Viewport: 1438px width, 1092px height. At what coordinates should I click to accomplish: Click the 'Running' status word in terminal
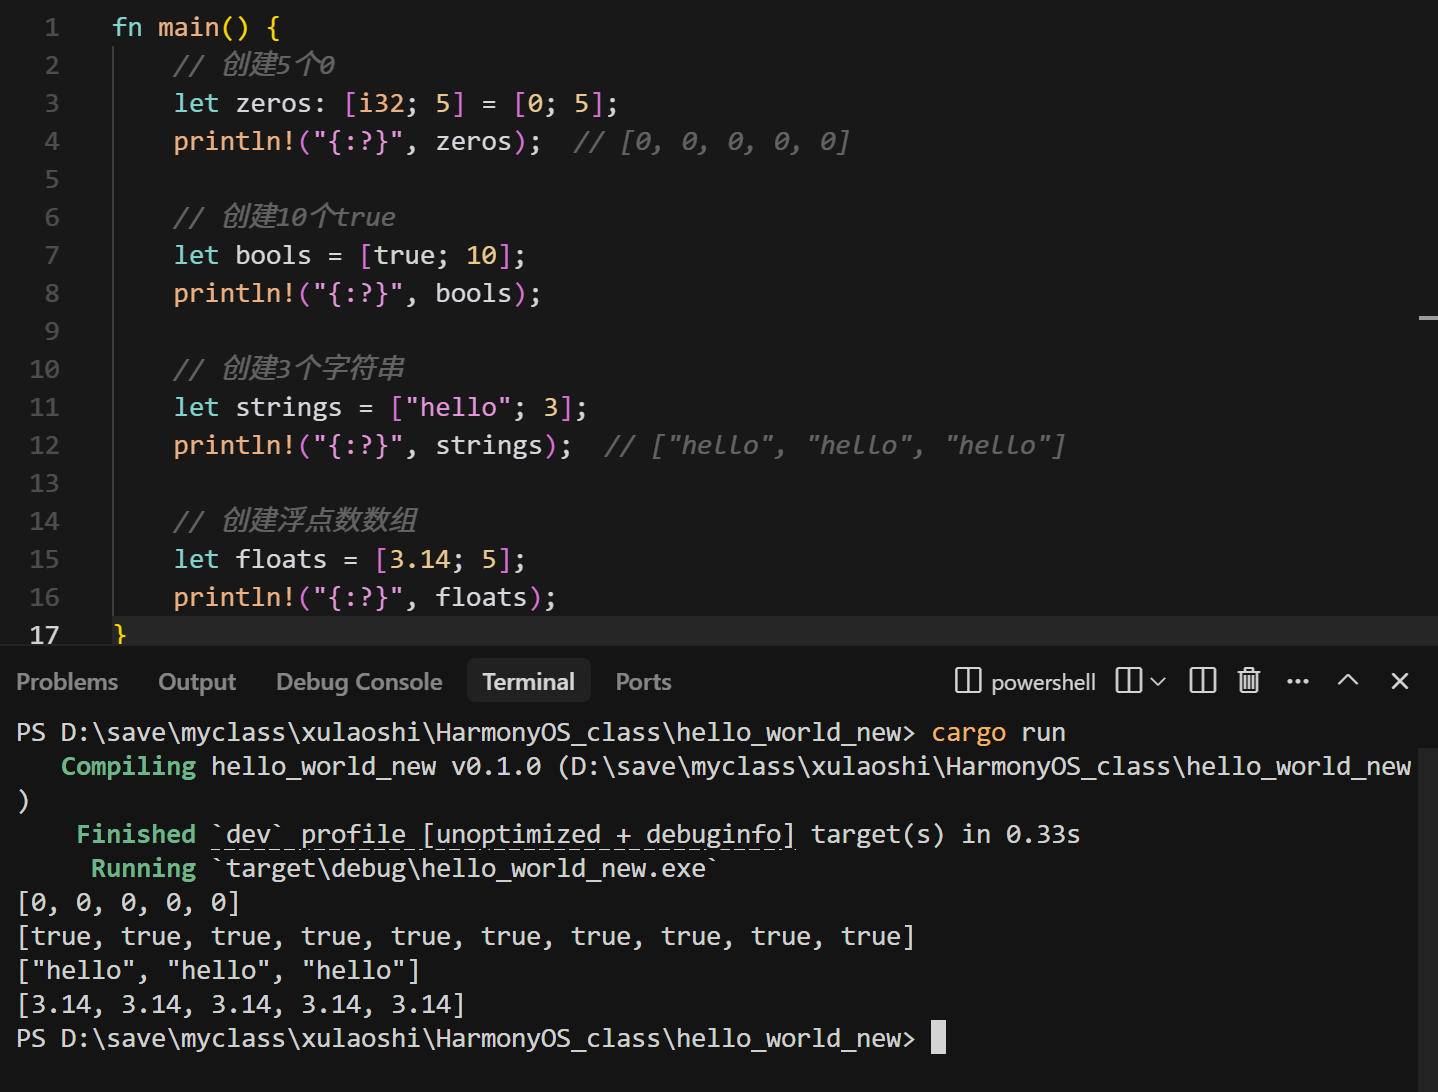click(x=144, y=869)
